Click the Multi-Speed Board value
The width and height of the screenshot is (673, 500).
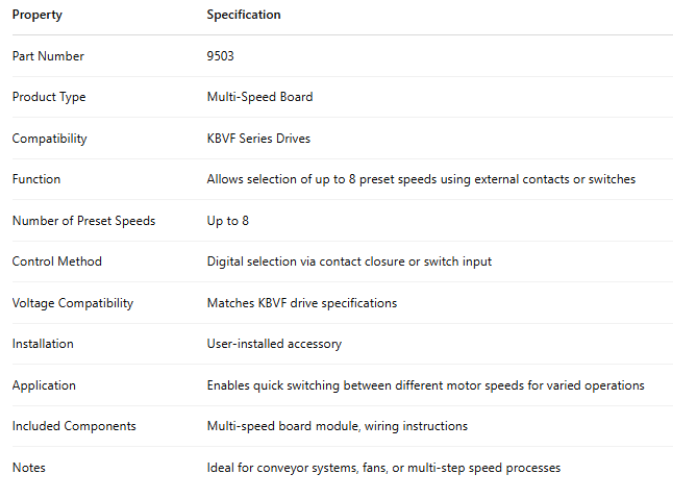pos(259,97)
